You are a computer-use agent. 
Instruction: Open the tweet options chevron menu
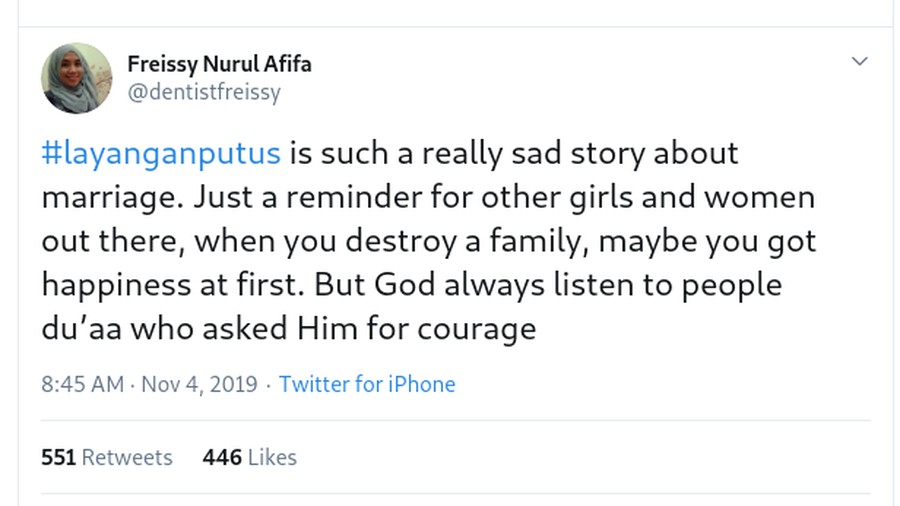[x=859, y=61]
